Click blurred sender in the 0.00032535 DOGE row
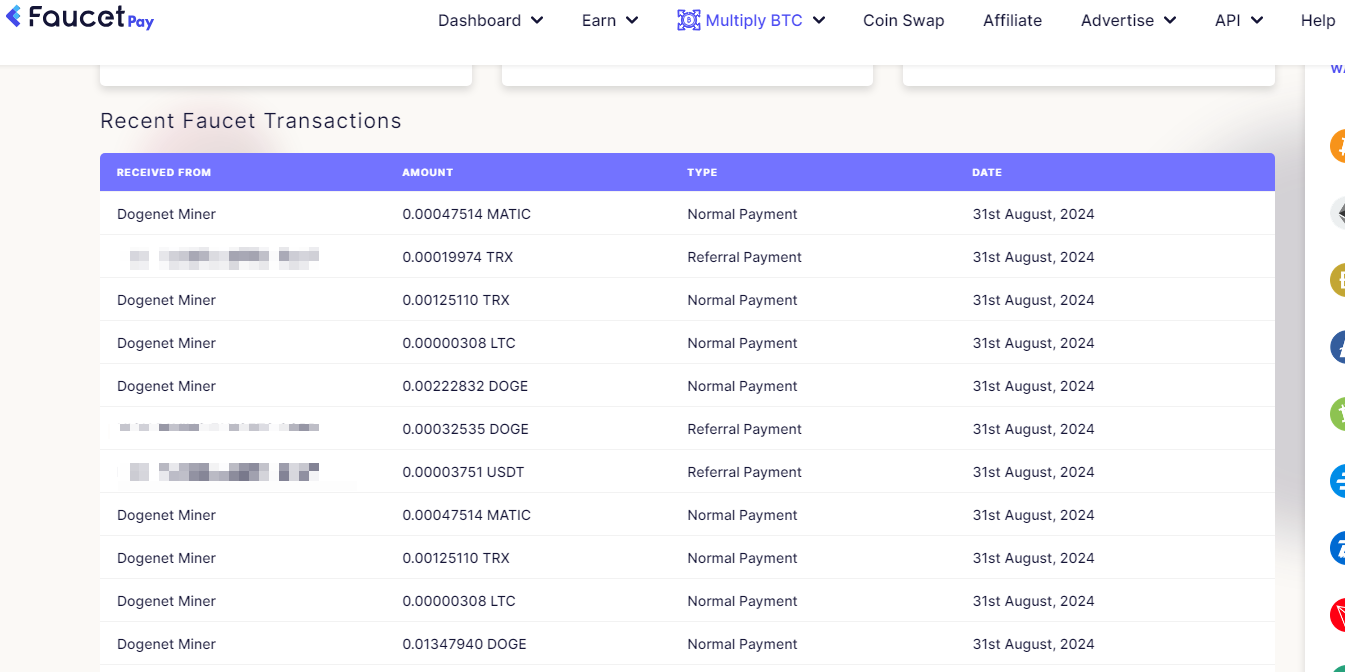 coord(219,428)
